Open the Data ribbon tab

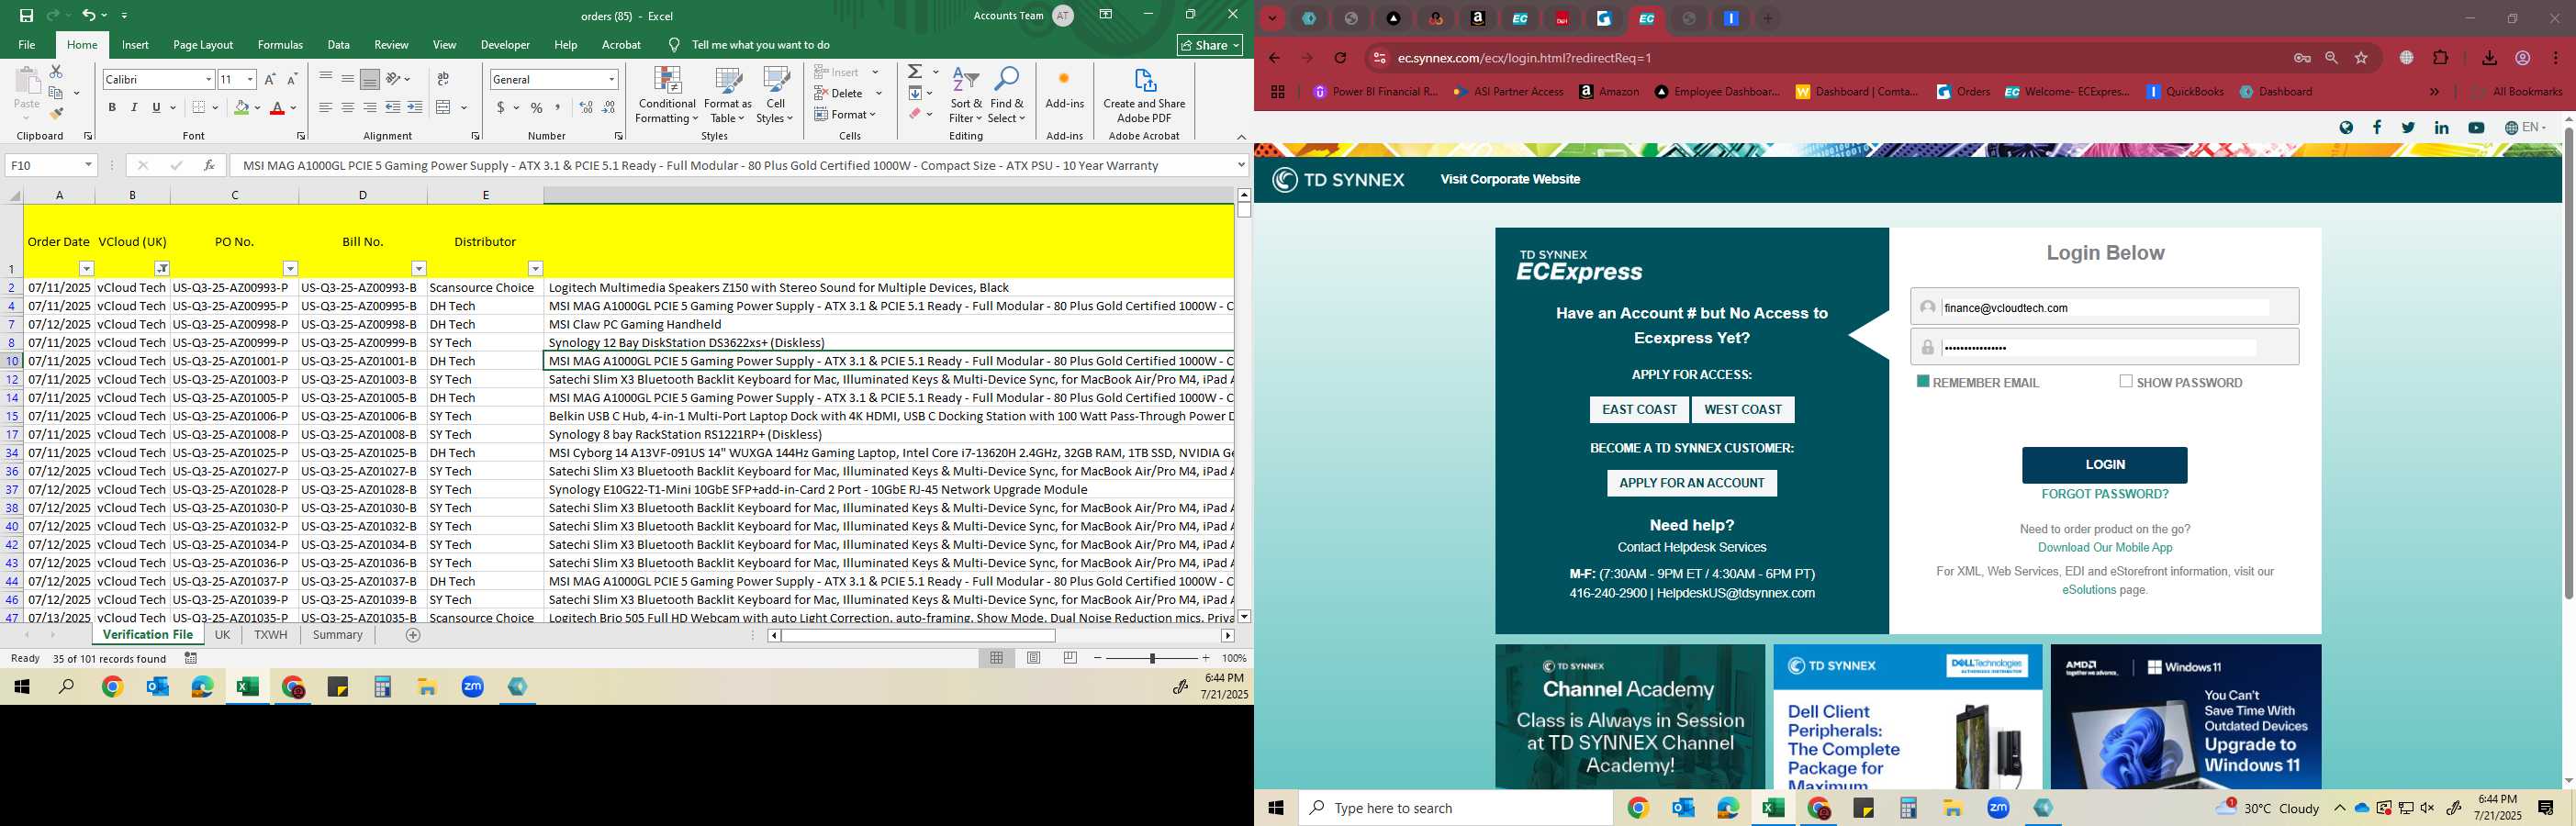pyautogui.click(x=338, y=45)
